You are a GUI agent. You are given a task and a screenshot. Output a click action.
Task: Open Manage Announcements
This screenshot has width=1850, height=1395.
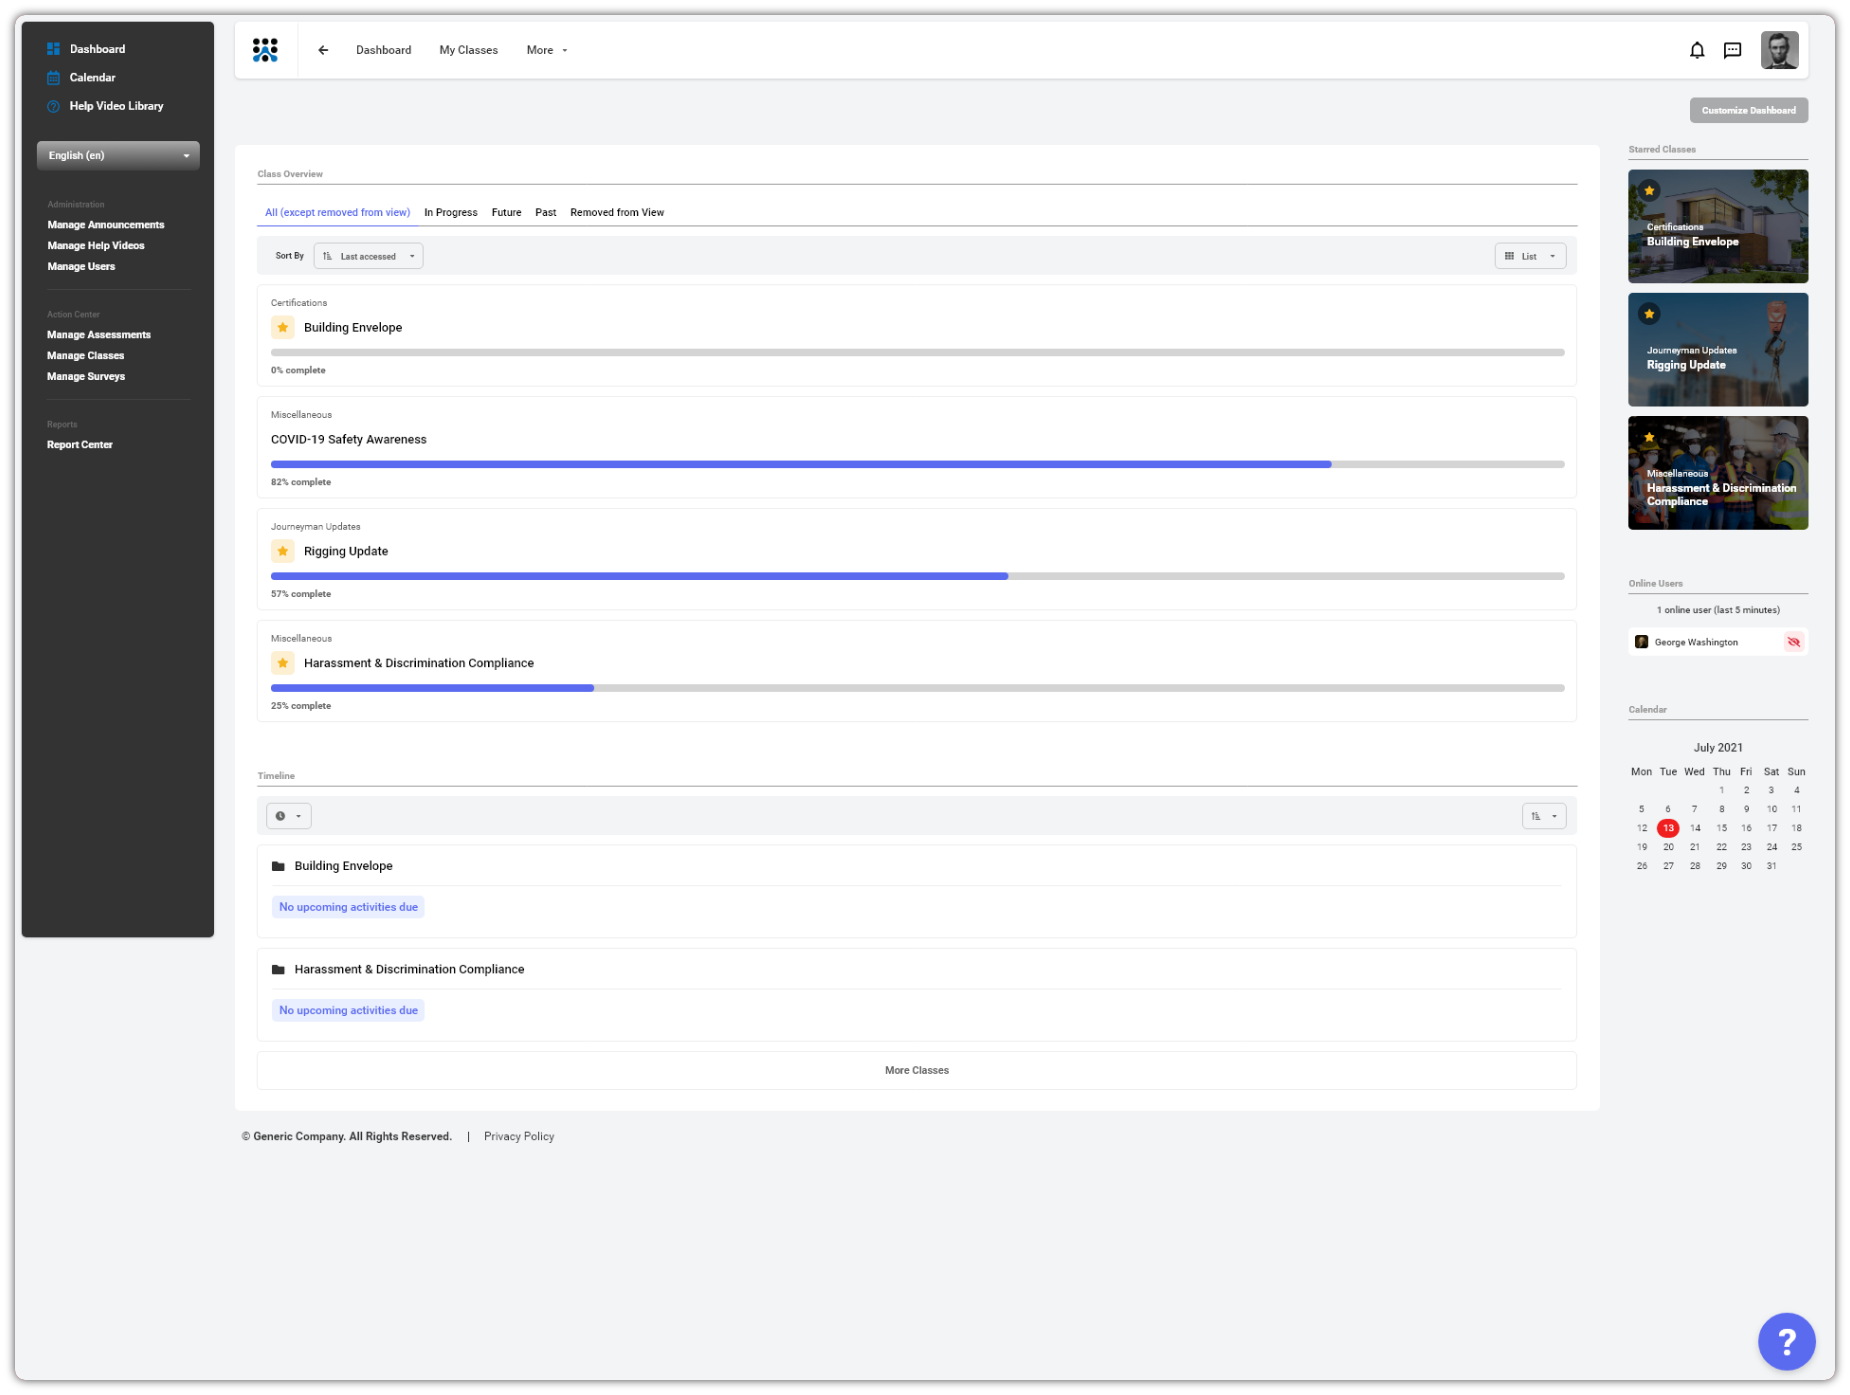[x=106, y=225]
